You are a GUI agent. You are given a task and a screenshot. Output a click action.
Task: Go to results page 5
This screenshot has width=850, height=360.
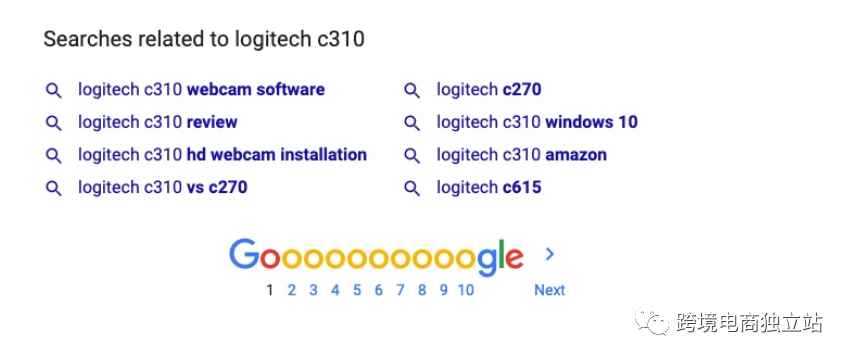pyautogui.click(x=357, y=290)
